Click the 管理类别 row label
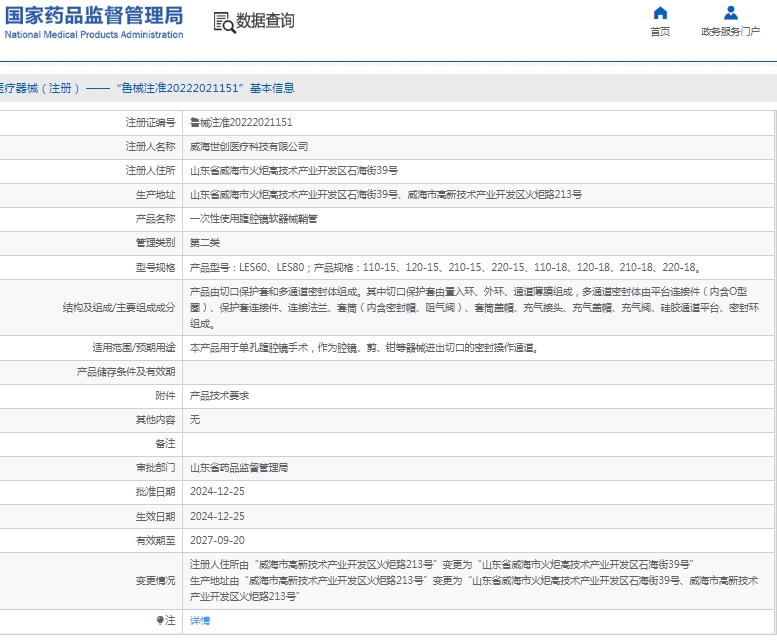777x640 pixels. [155, 243]
